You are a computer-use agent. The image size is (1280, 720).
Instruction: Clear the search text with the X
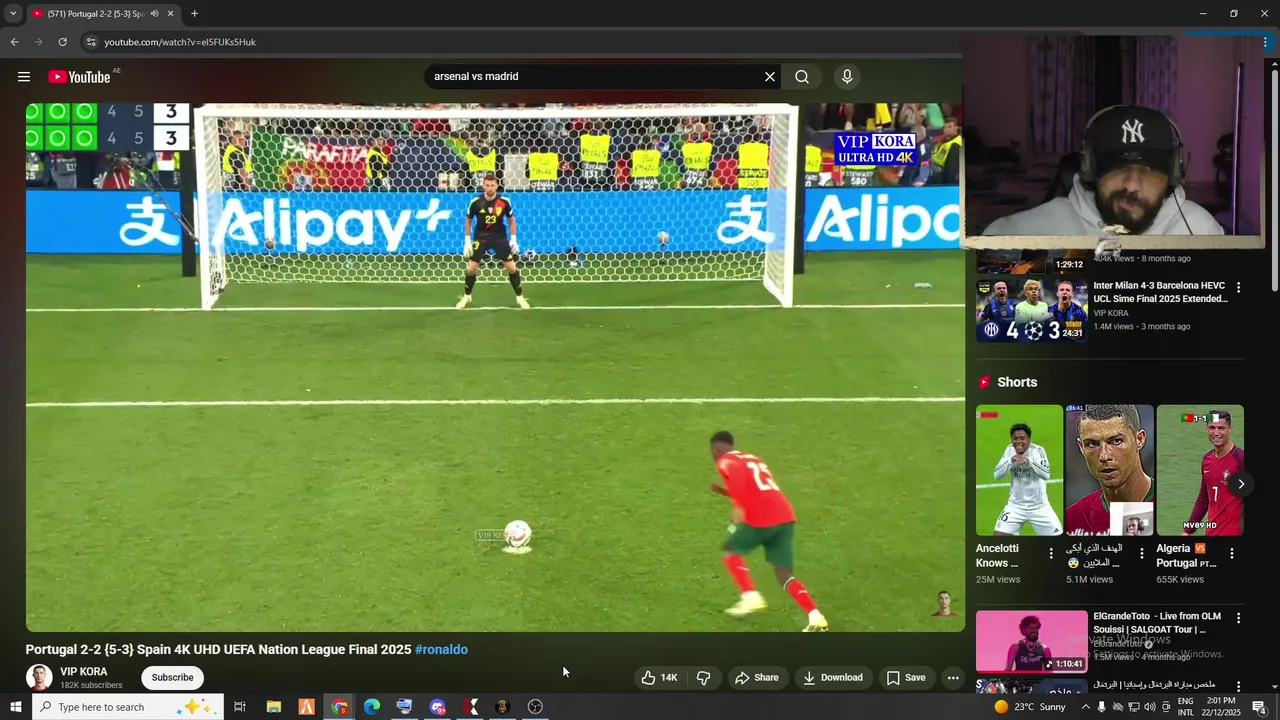(x=770, y=77)
